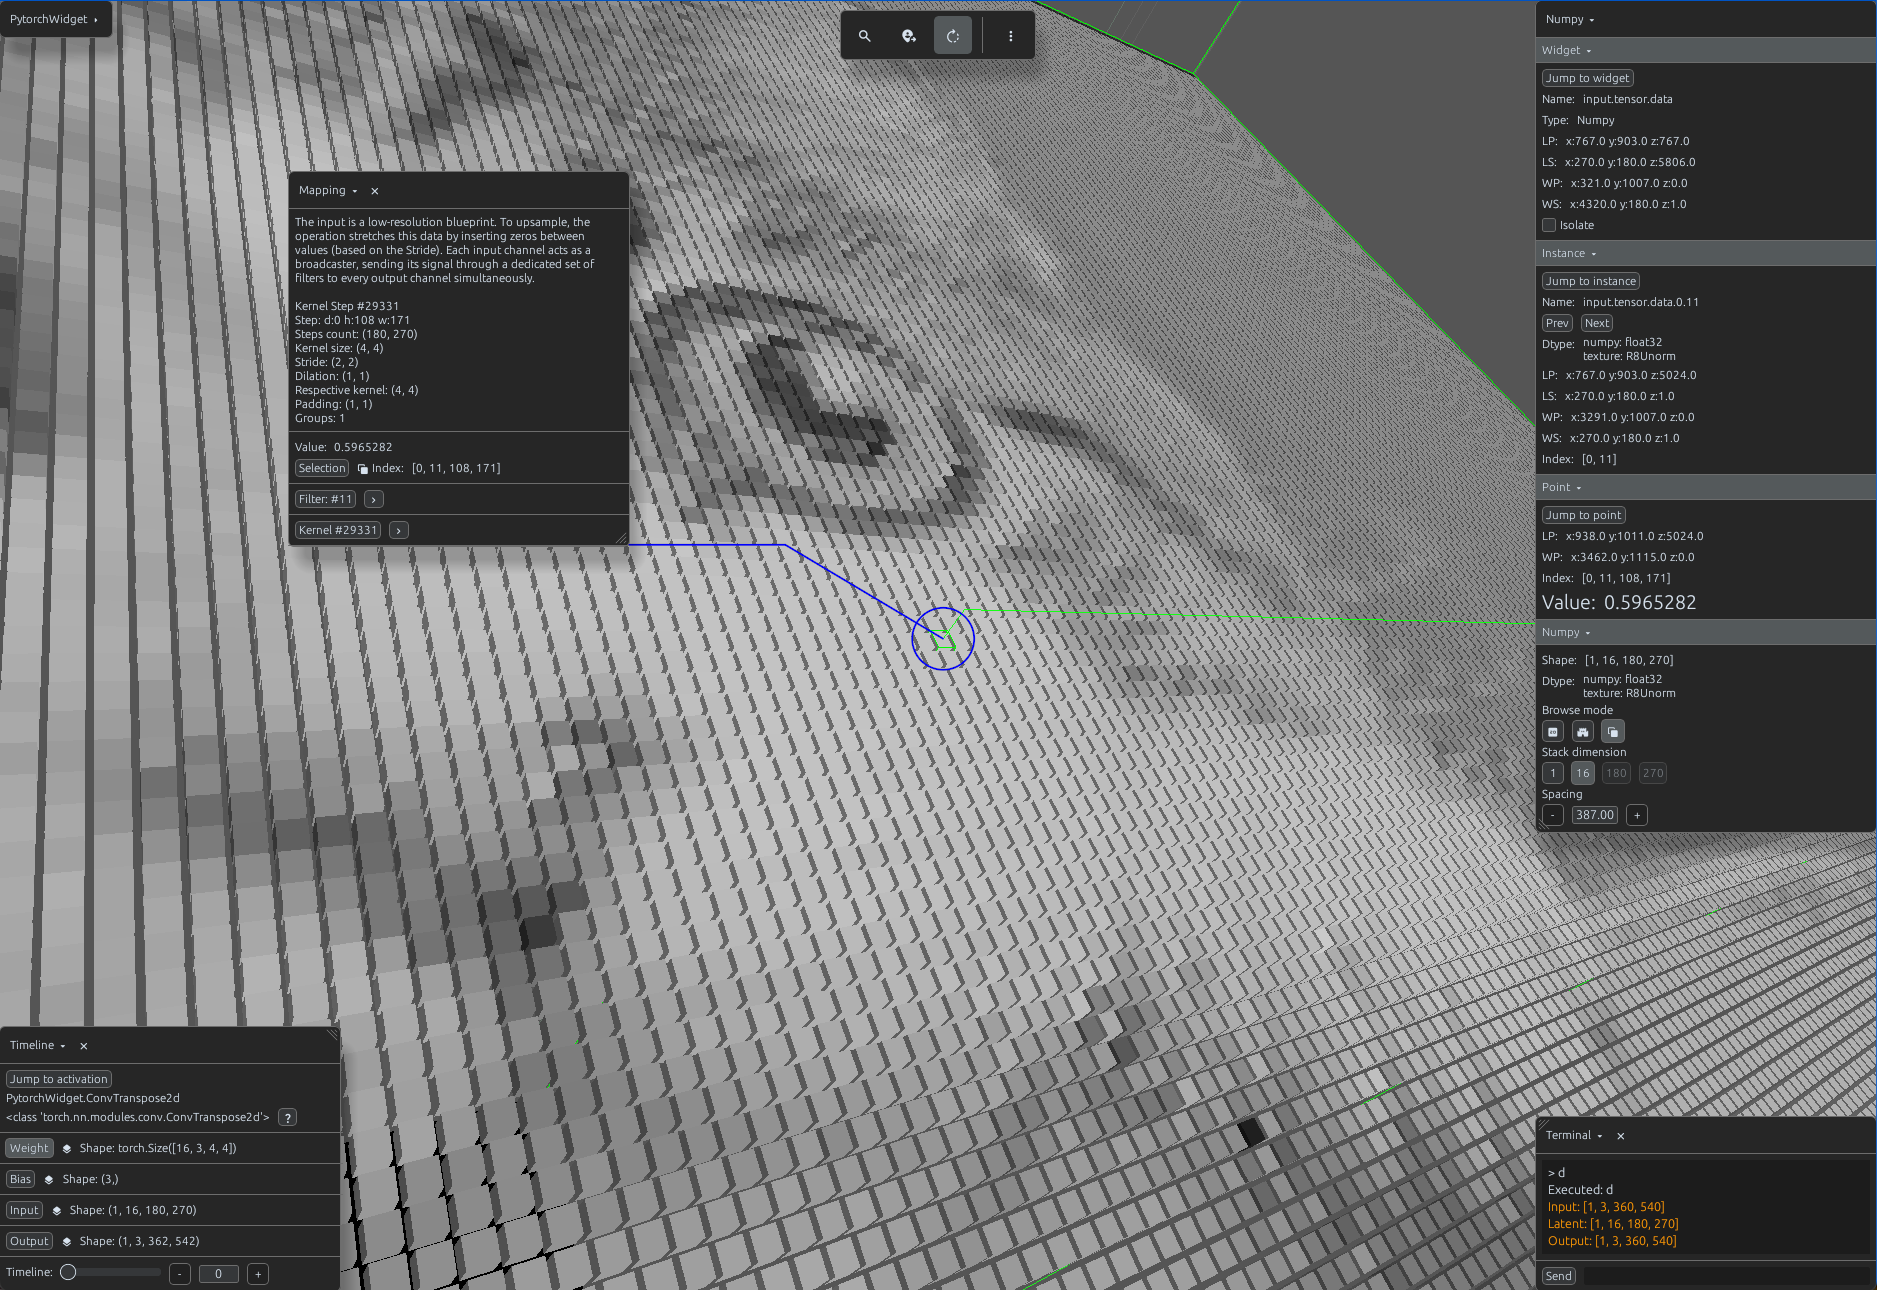Close the Mapping panel with its X
The height and width of the screenshot is (1290, 1877).
375,191
